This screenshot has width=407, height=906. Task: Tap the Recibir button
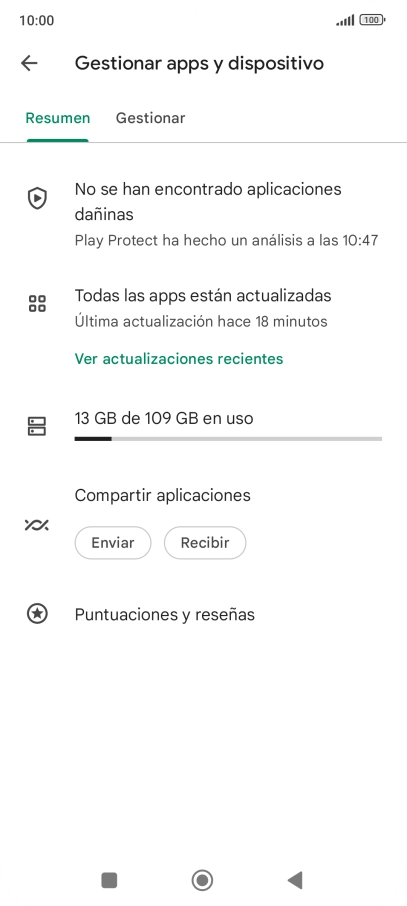[x=205, y=543]
